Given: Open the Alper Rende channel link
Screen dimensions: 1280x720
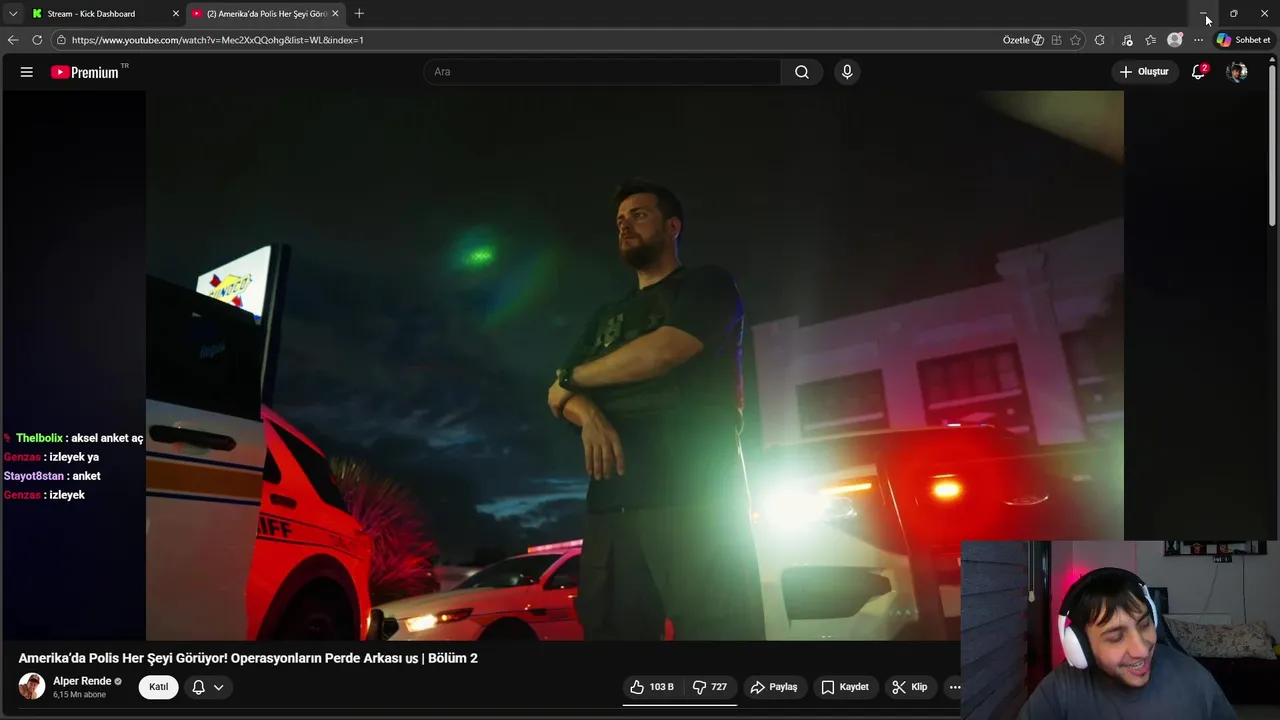Looking at the screenshot, I should (82, 681).
